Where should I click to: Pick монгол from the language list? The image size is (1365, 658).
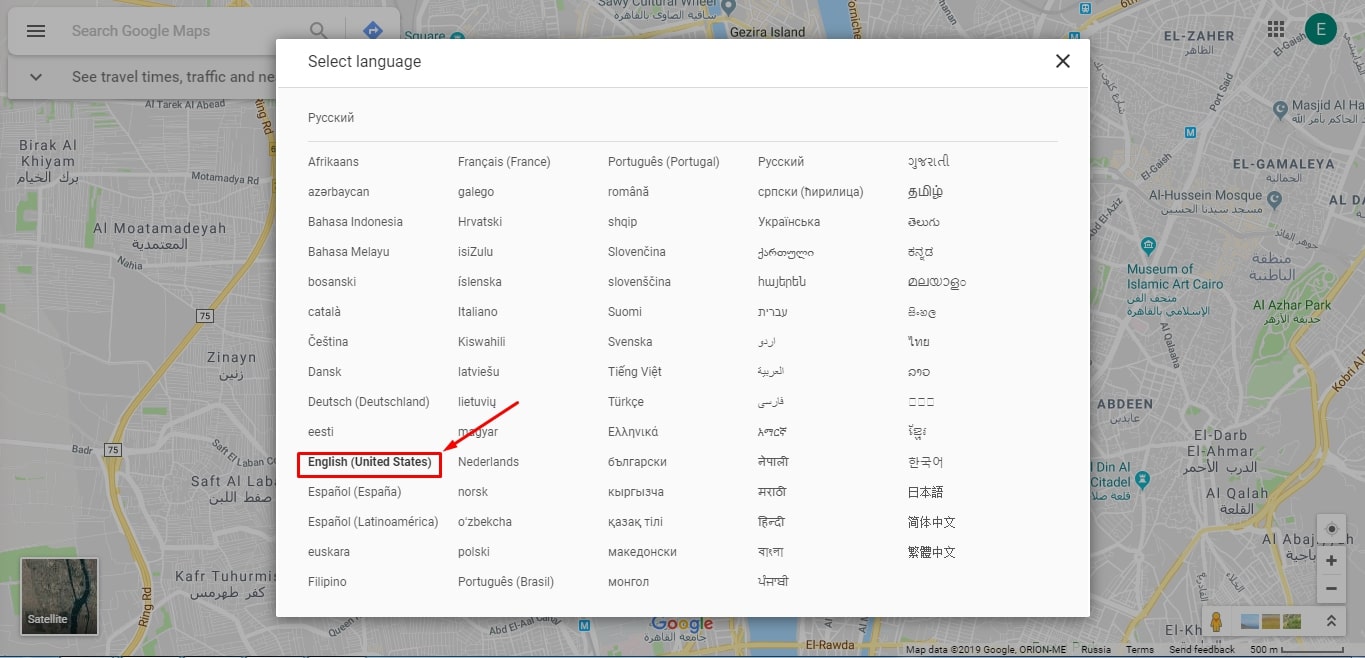pos(628,582)
